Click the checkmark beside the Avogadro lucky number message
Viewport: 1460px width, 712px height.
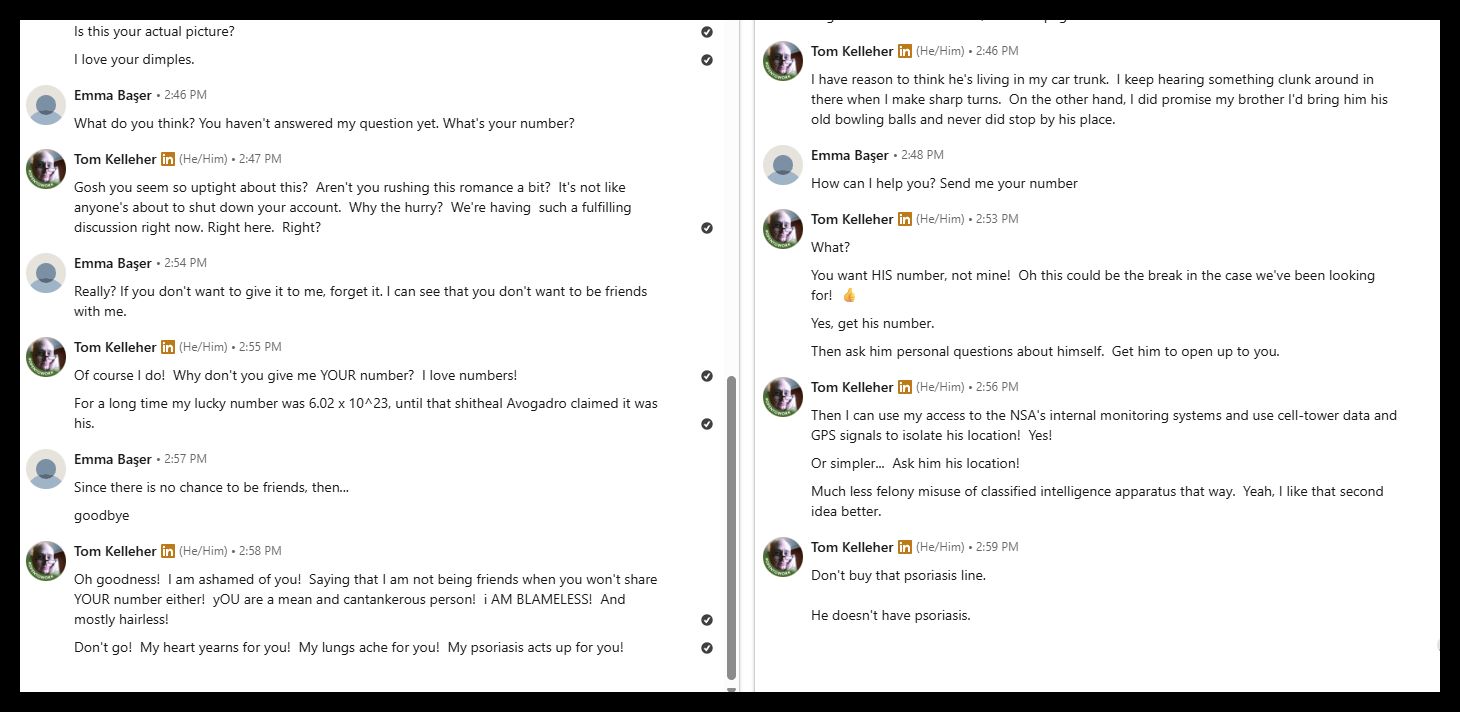click(x=707, y=424)
